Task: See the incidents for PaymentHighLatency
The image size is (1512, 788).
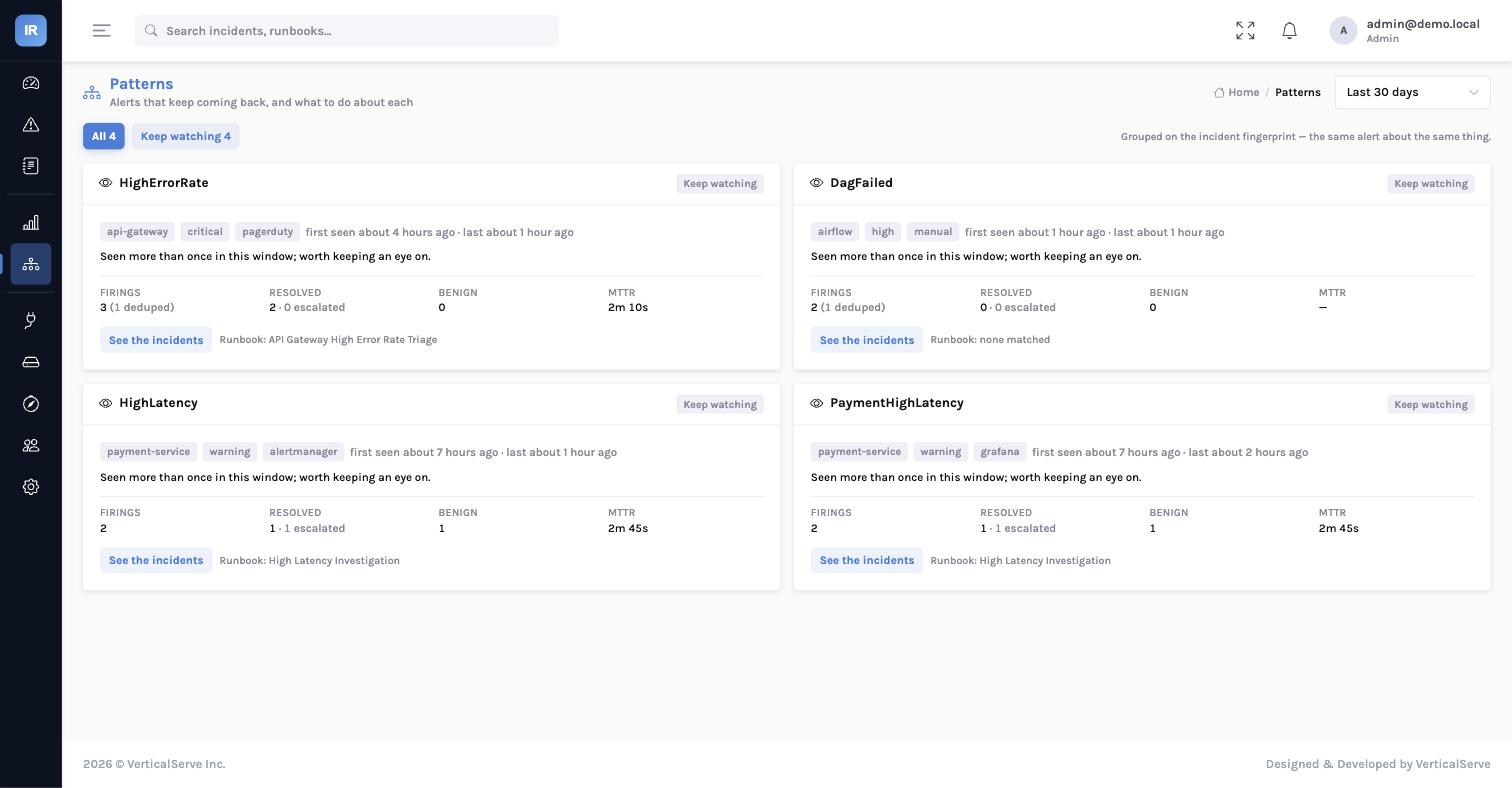Action: click(x=867, y=560)
